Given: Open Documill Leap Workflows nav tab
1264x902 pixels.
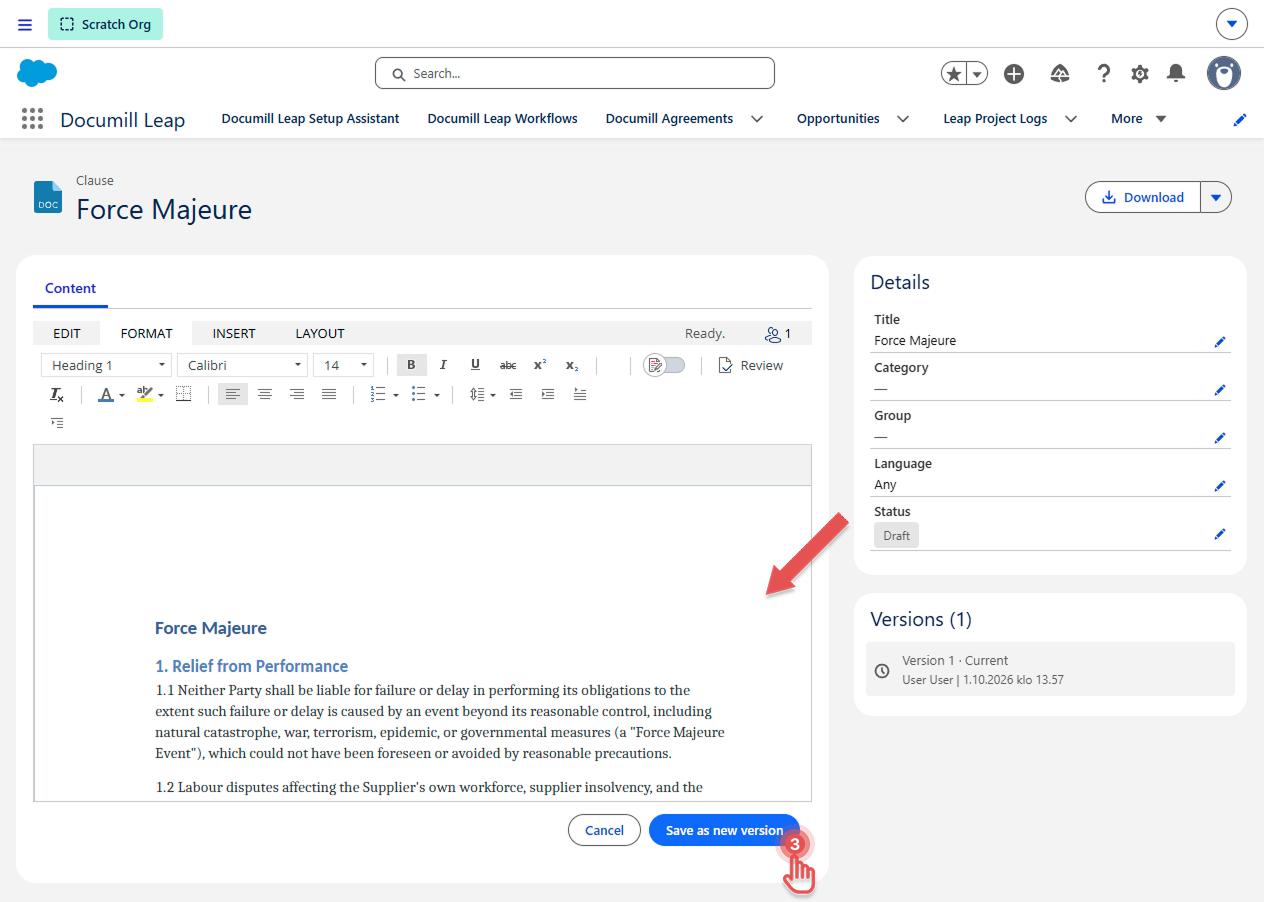Looking at the screenshot, I should 503,118.
